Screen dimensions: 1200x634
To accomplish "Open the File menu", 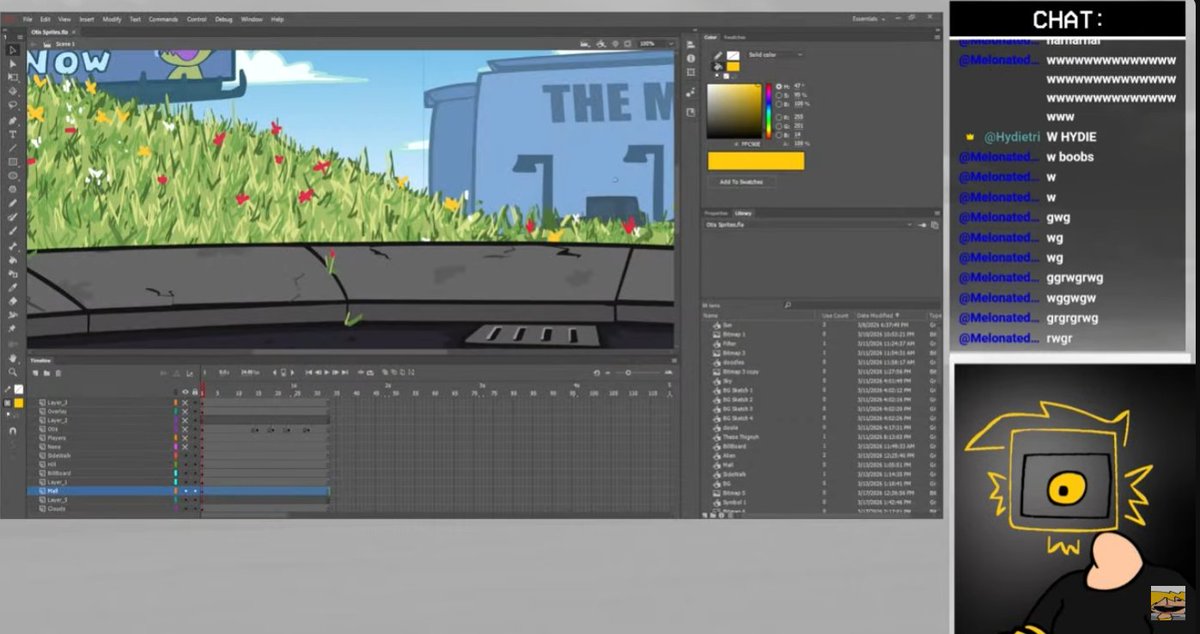I will click(27, 19).
